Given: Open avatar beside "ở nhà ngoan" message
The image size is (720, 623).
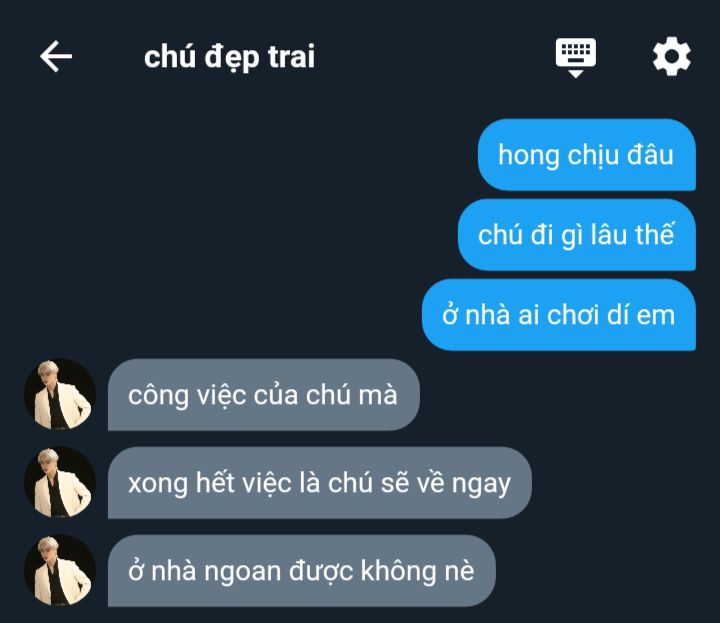Looking at the screenshot, I should [60, 571].
